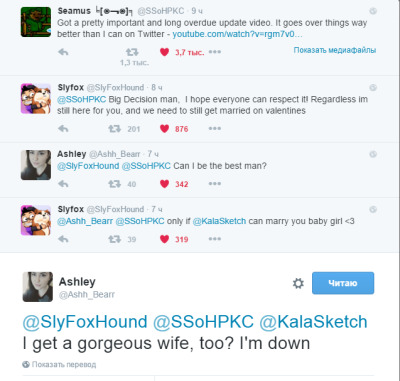
Task: Reply to Seamus's update video tweet
Action: (x=63, y=52)
